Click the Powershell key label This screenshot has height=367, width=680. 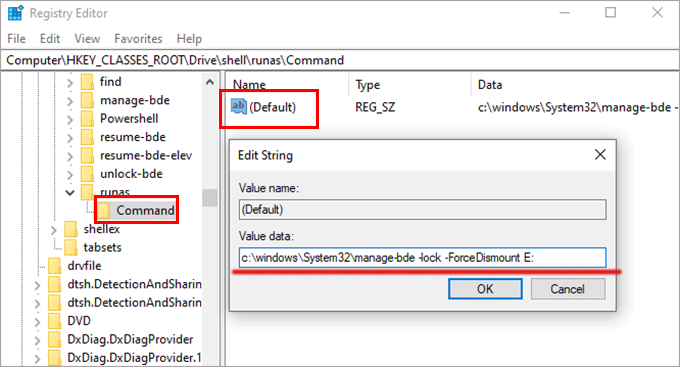pyautogui.click(x=129, y=118)
